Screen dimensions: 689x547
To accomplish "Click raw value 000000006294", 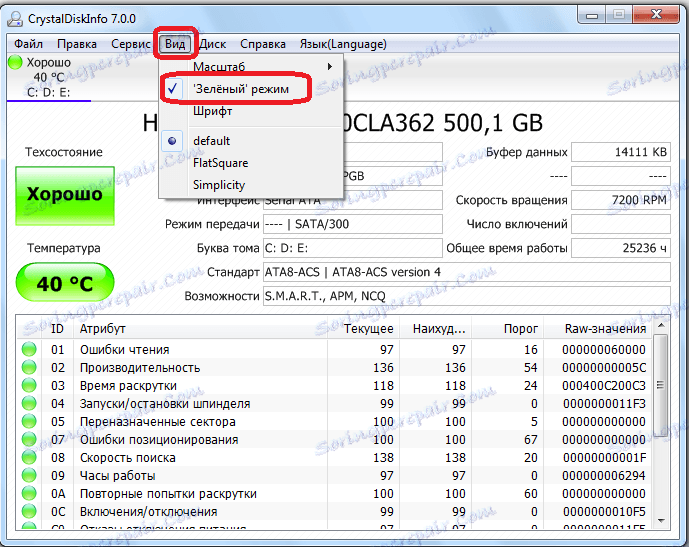I will tap(604, 475).
